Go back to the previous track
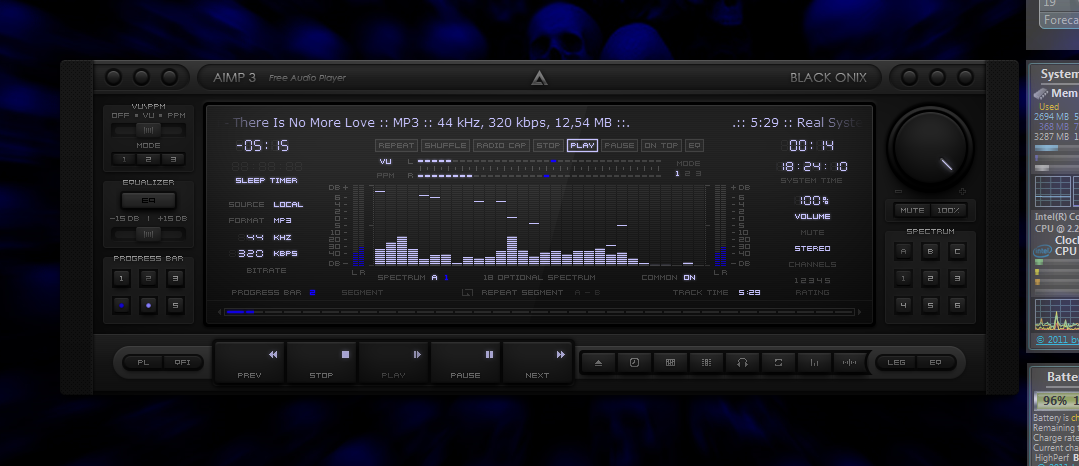 point(250,362)
